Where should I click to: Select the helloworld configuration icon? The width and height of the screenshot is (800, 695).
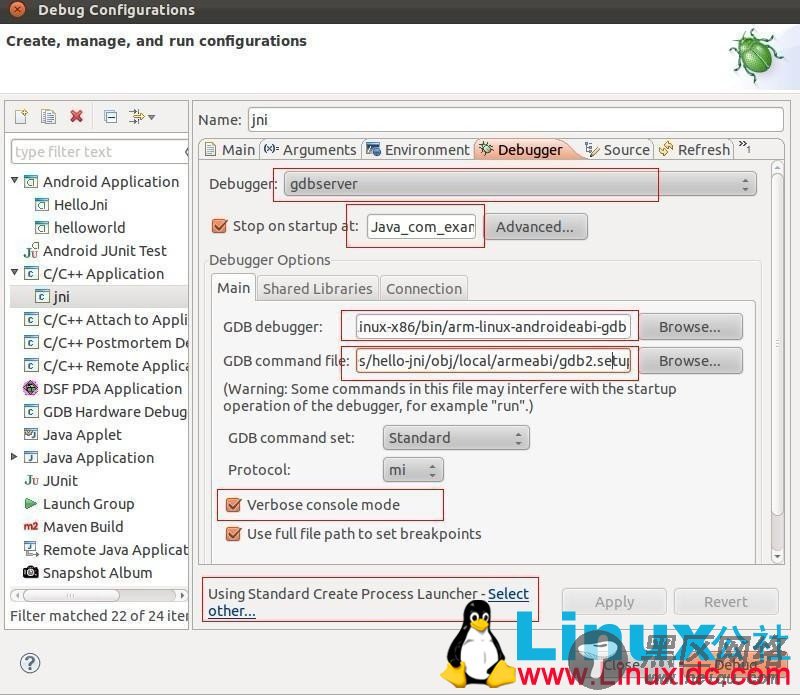click(x=42, y=228)
